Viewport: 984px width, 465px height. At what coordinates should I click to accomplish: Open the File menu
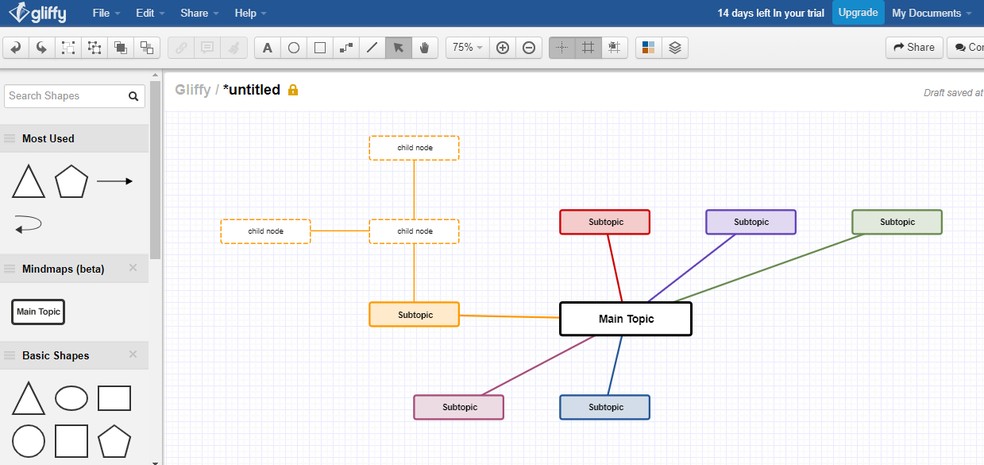coord(106,13)
